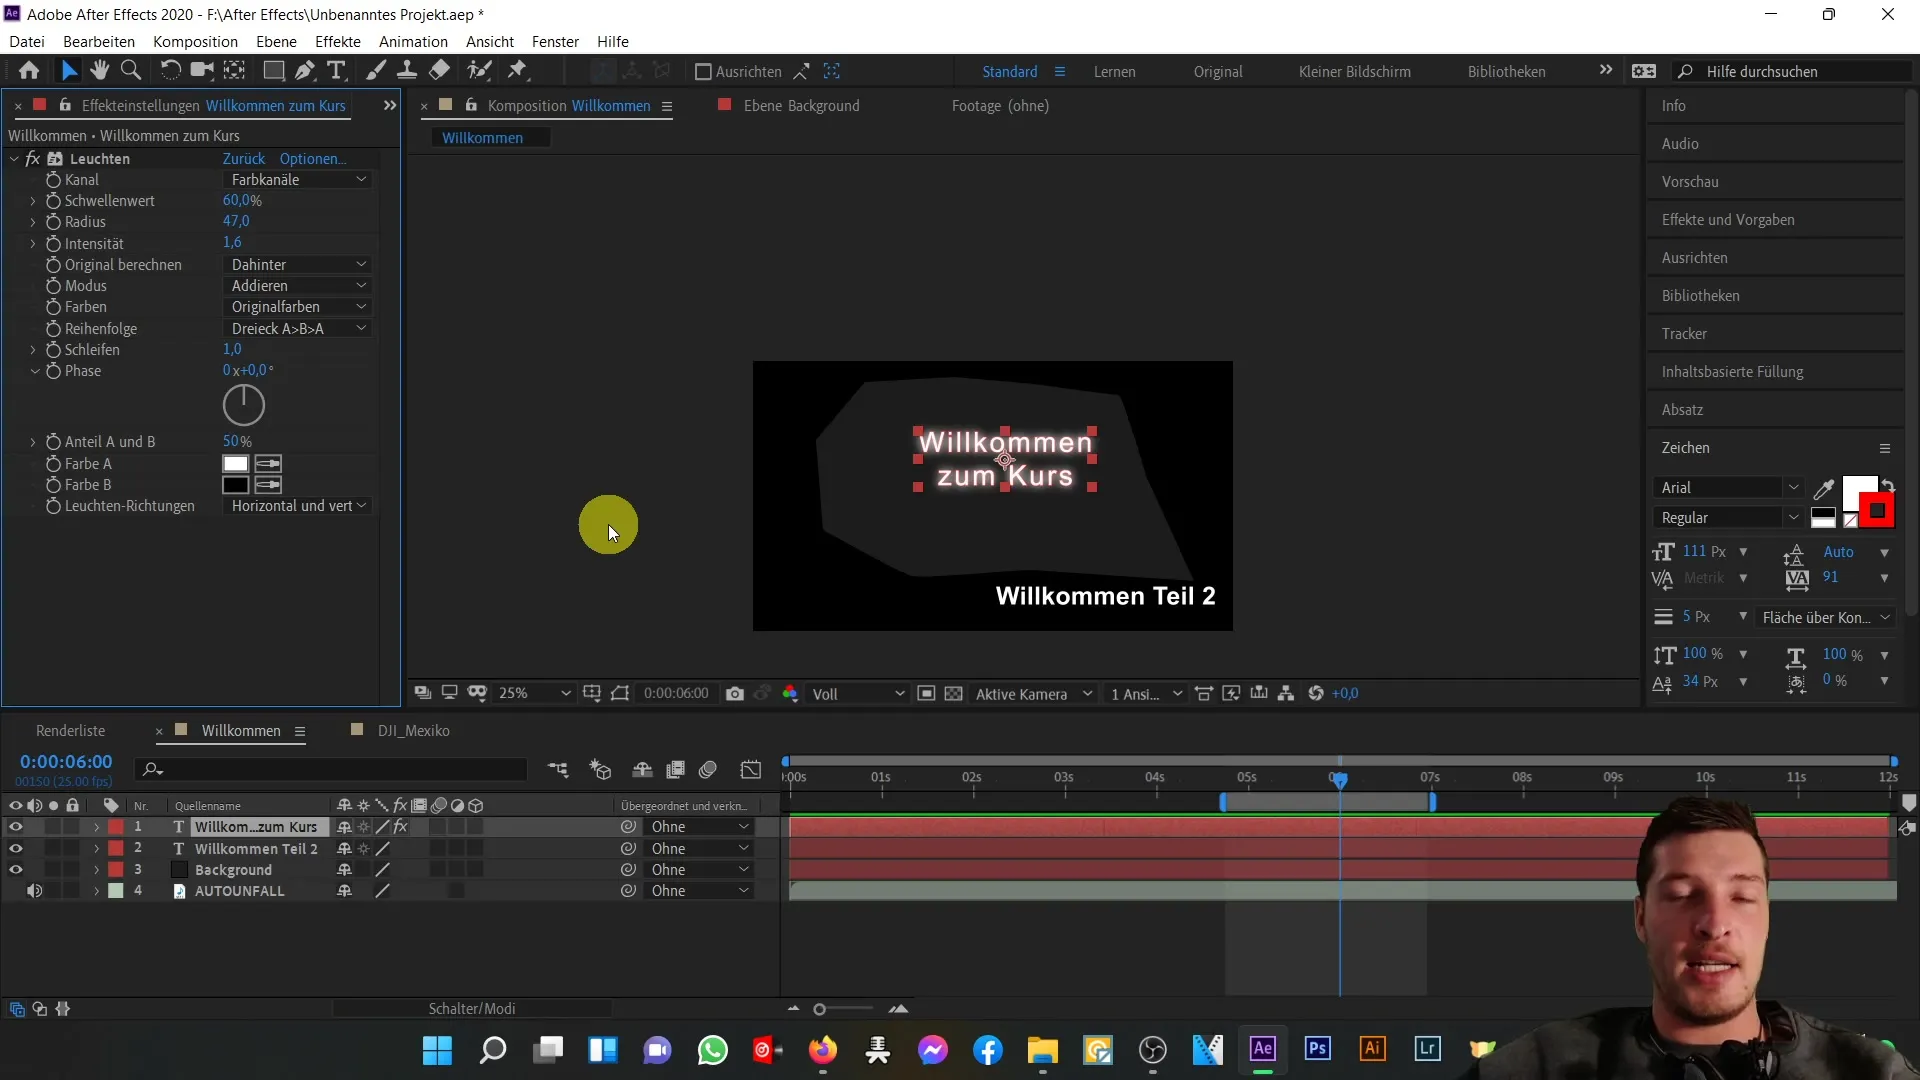Viewport: 1920px width, 1080px height.
Task: Select the Hand tool in toolbar
Action: [100, 71]
